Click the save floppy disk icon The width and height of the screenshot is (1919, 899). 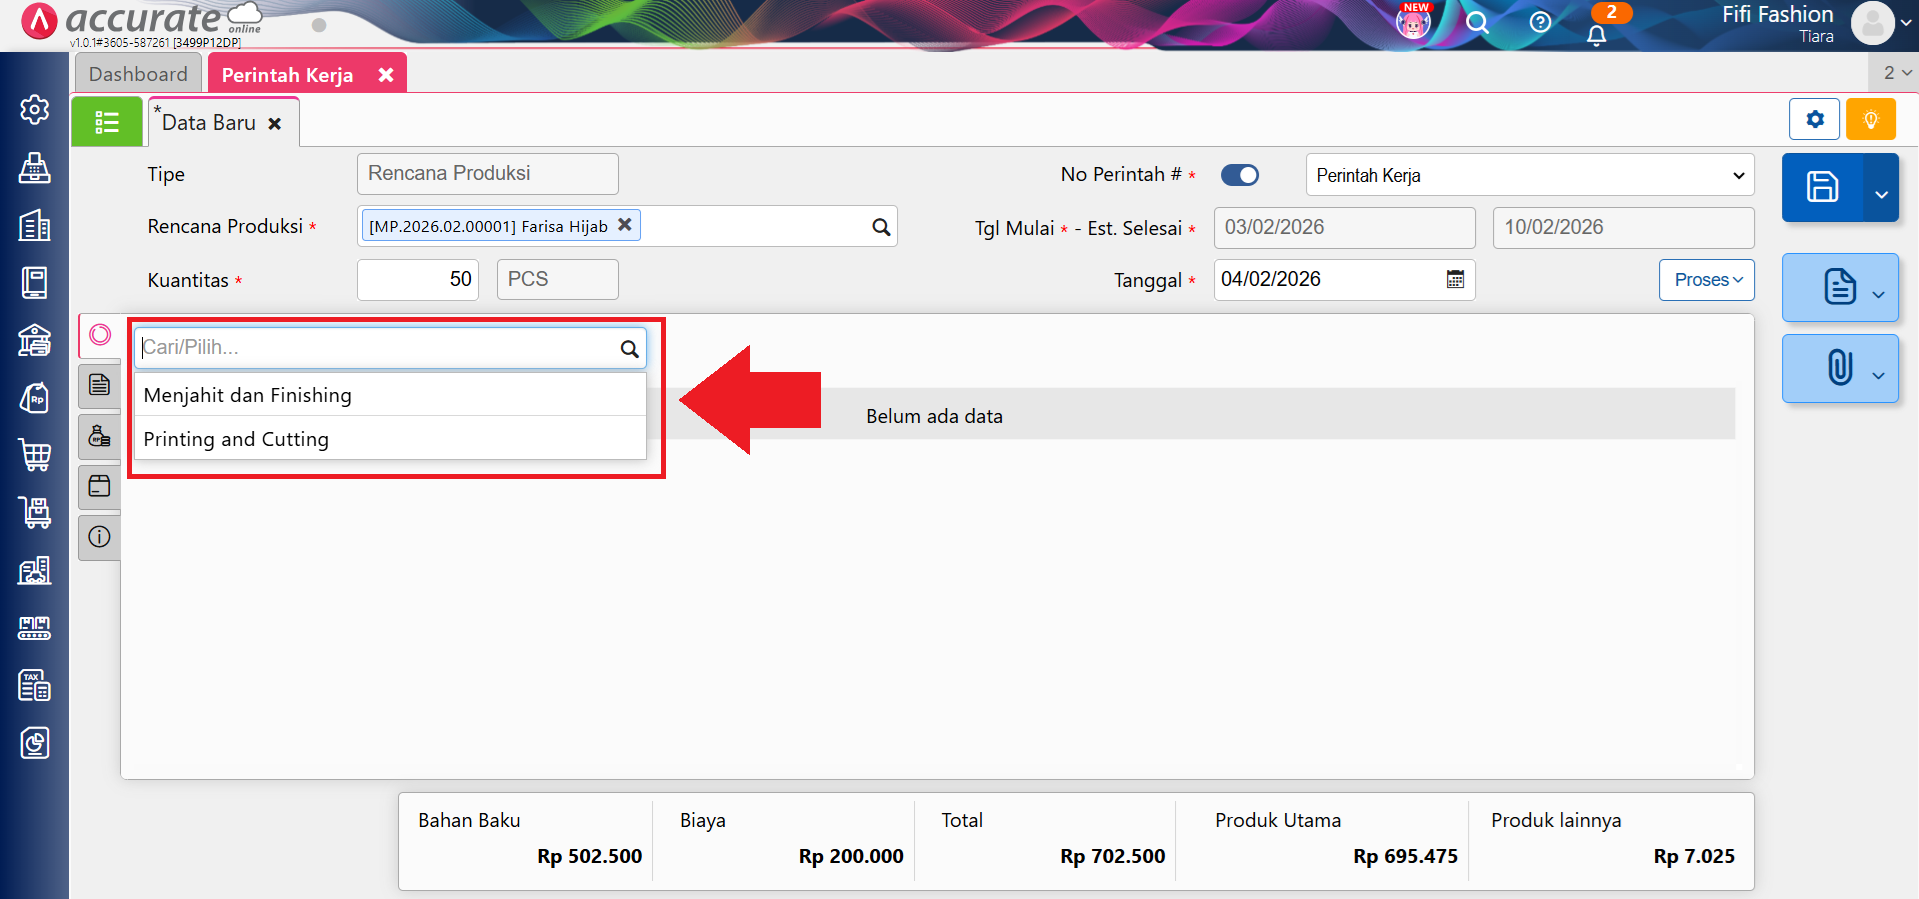click(1821, 187)
